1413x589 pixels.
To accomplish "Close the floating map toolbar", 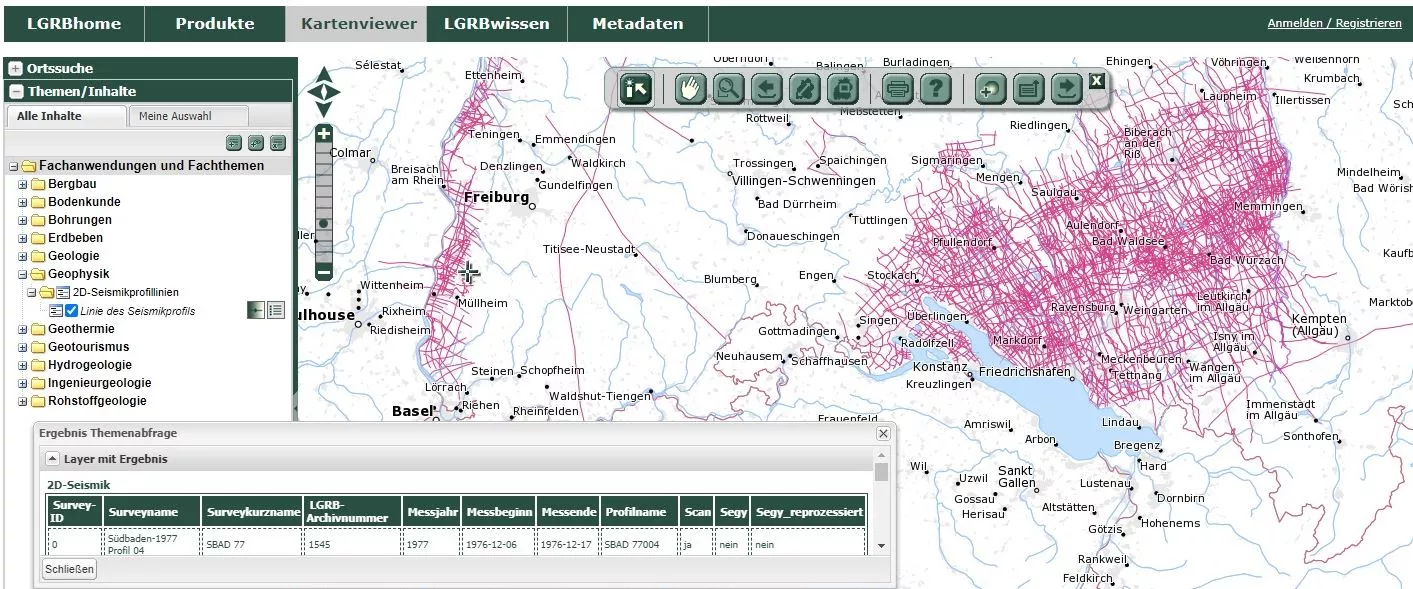I will click(x=1096, y=81).
